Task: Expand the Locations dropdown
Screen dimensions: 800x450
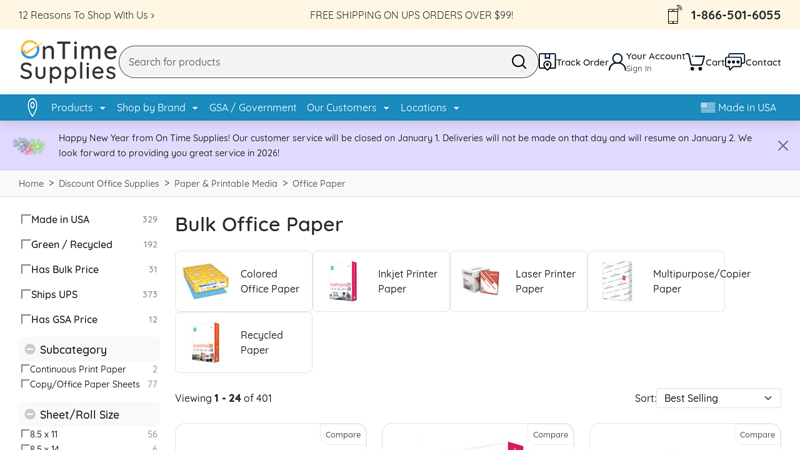Action: tap(430, 108)
